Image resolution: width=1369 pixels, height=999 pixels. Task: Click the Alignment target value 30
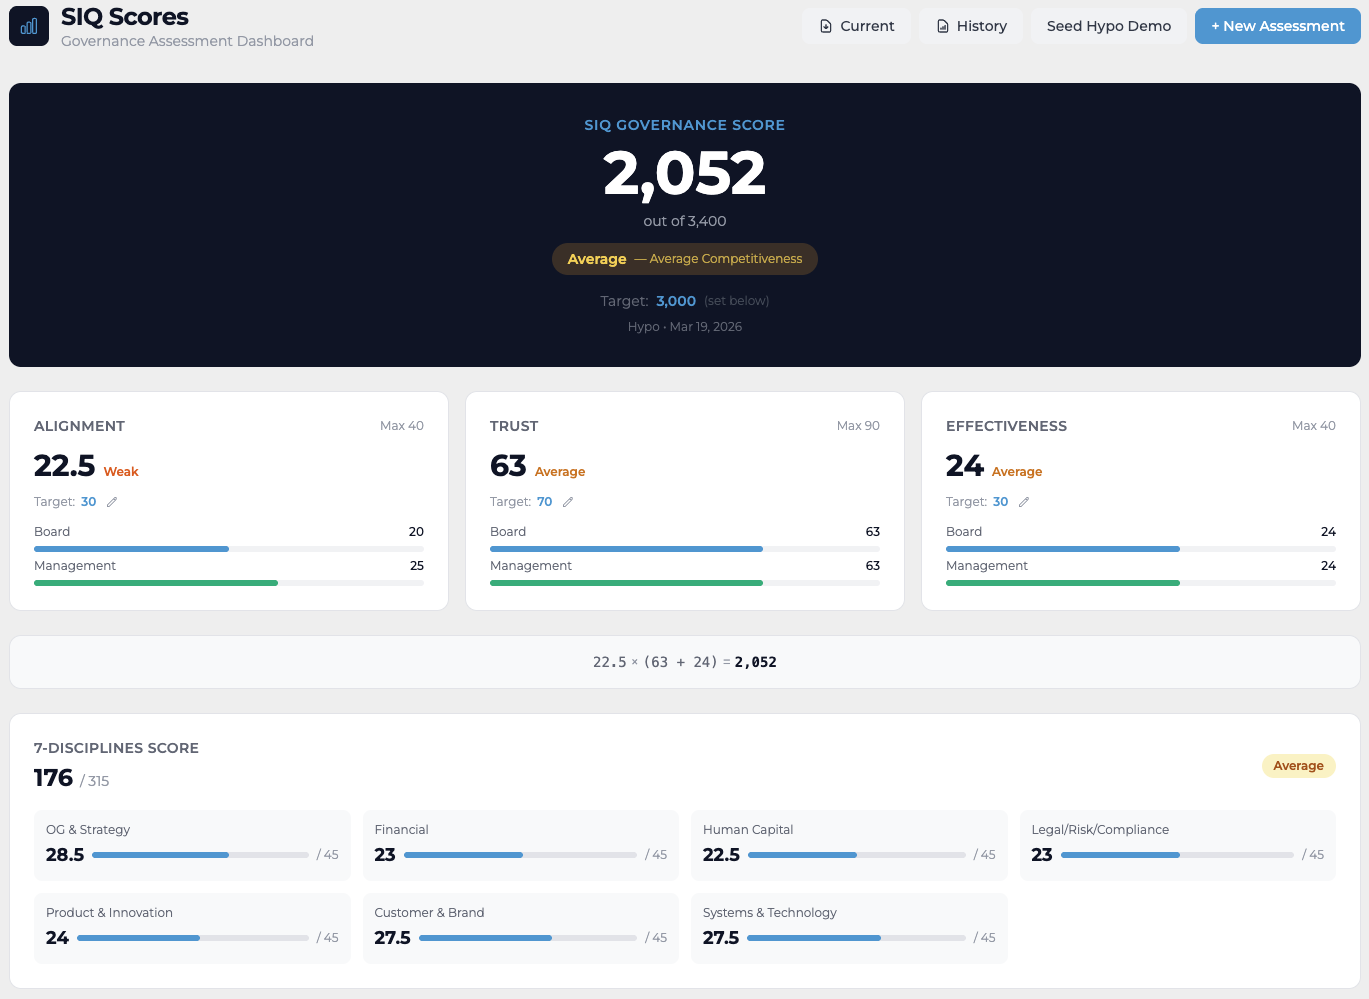(x=89, y=502)
